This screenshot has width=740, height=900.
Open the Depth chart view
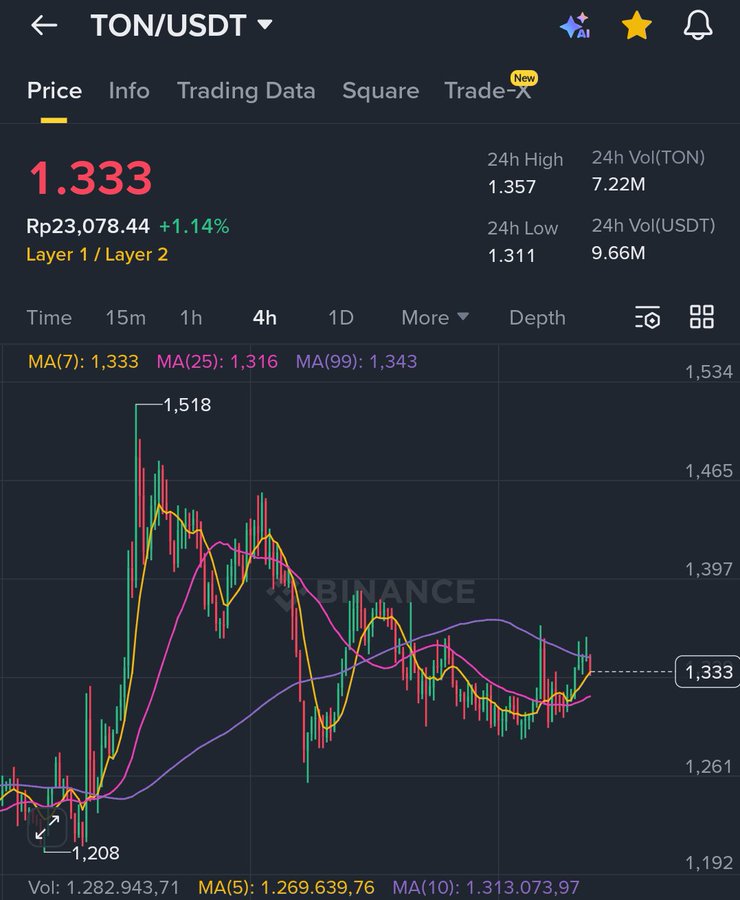(x=537, y=317)
